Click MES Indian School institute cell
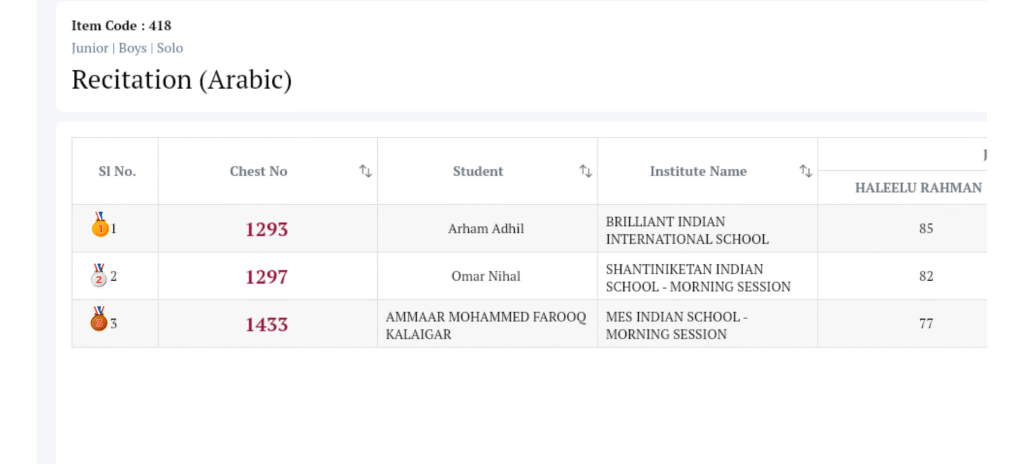The width and height of the screenshot is (1024, 464). [677, 325]
